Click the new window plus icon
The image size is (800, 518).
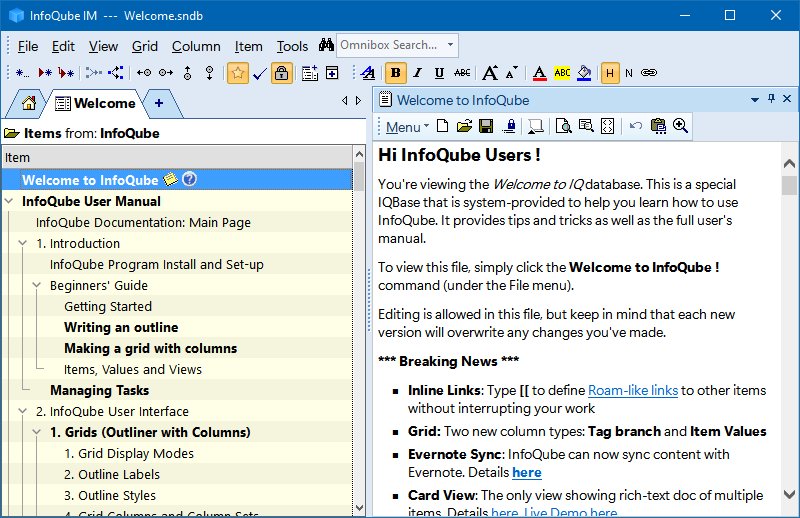(332, 73)
